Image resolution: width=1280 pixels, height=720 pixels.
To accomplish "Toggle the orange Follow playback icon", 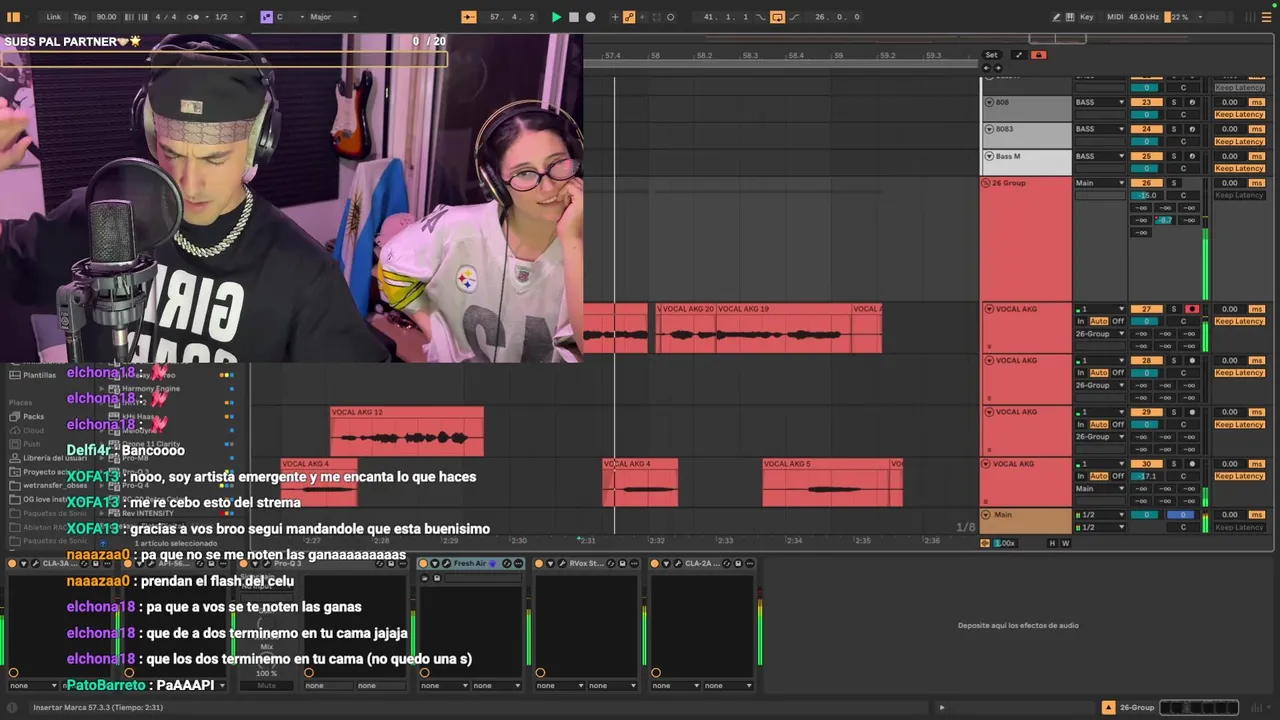I will 468,17.
